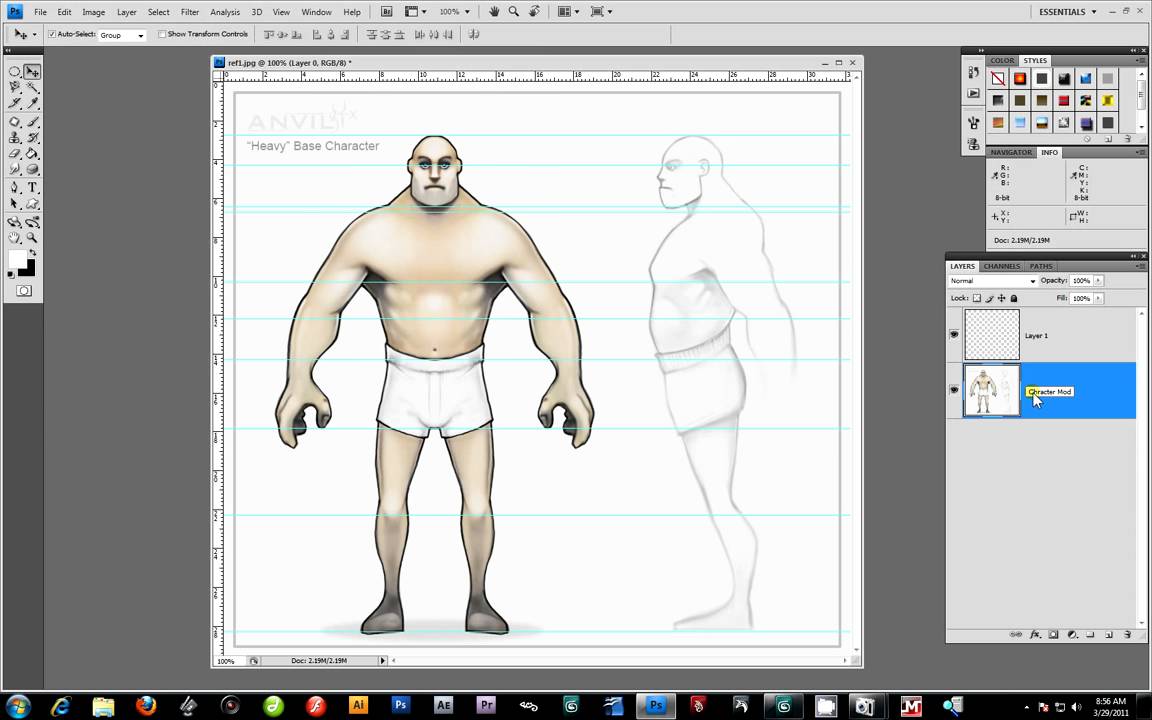Viewport: 1152px width, 720px height.
Task: Select the Move tool in the toolbox
Action: point(32,71)
